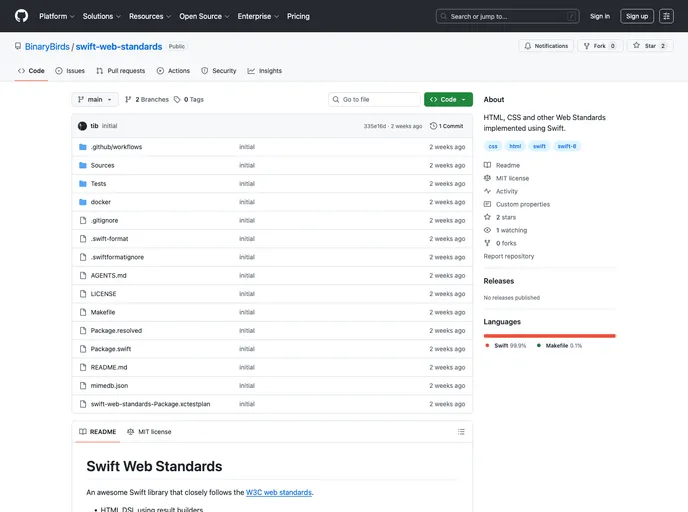Screen dimensions: 688x512
Task: Switch to the Security tab
Action: (x=219, y=71)
